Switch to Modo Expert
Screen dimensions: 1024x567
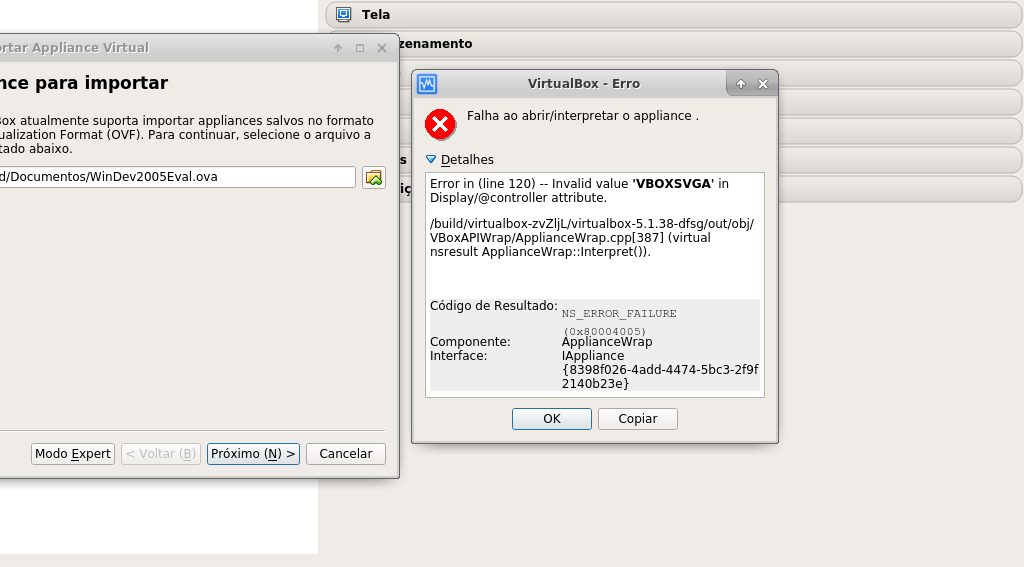point(73,454)
